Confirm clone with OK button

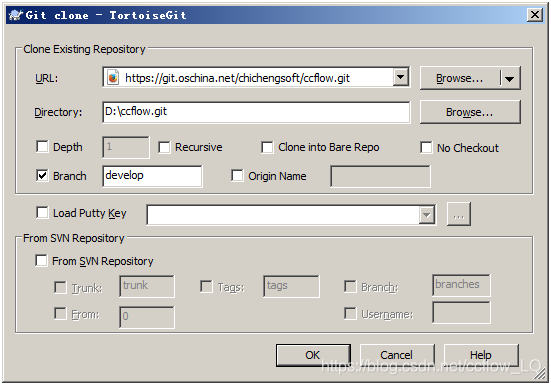(x=313, y=355)
